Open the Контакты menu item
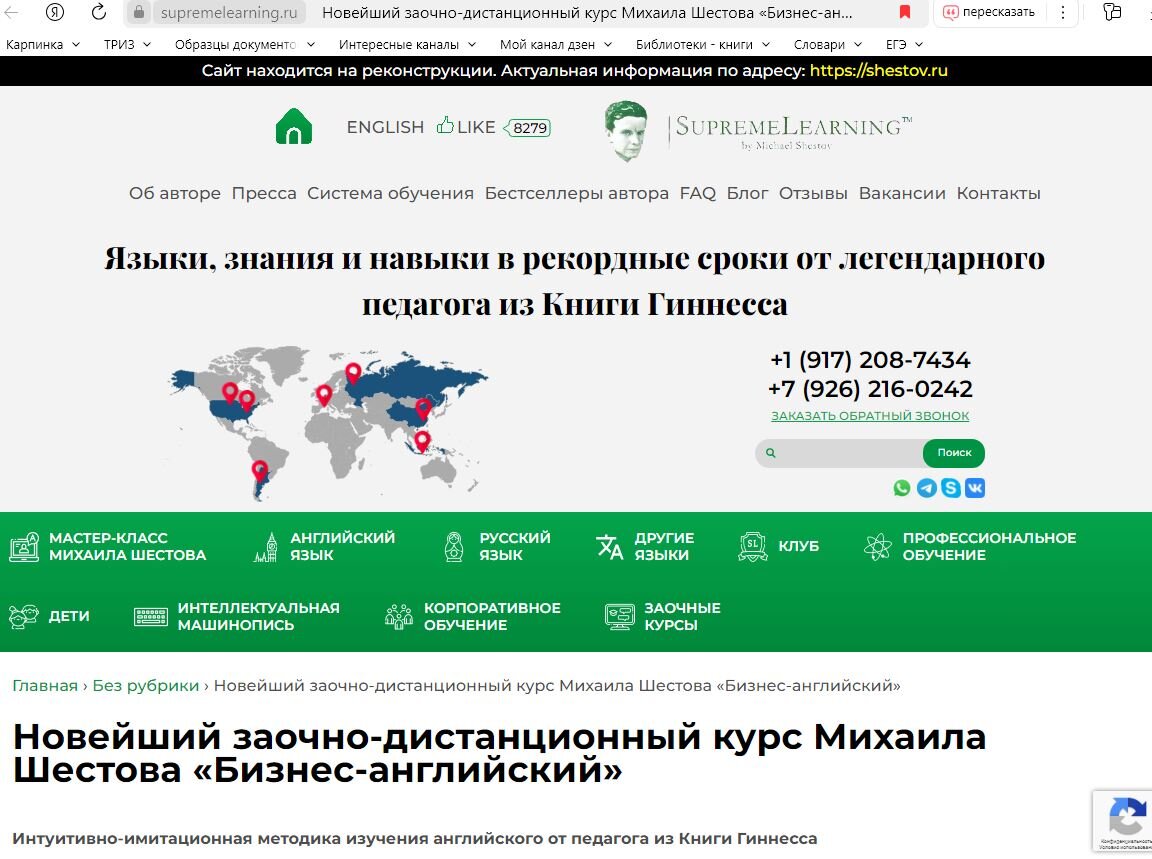Image resolution: width=1152 pixels, height=859 pixels. [x=998, y=193]
